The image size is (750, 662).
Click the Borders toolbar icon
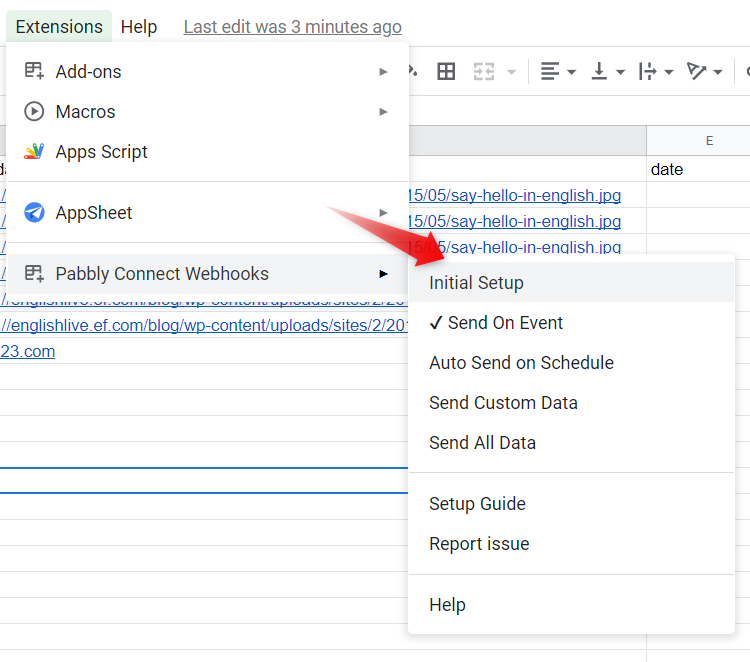(x=446, y=72)
